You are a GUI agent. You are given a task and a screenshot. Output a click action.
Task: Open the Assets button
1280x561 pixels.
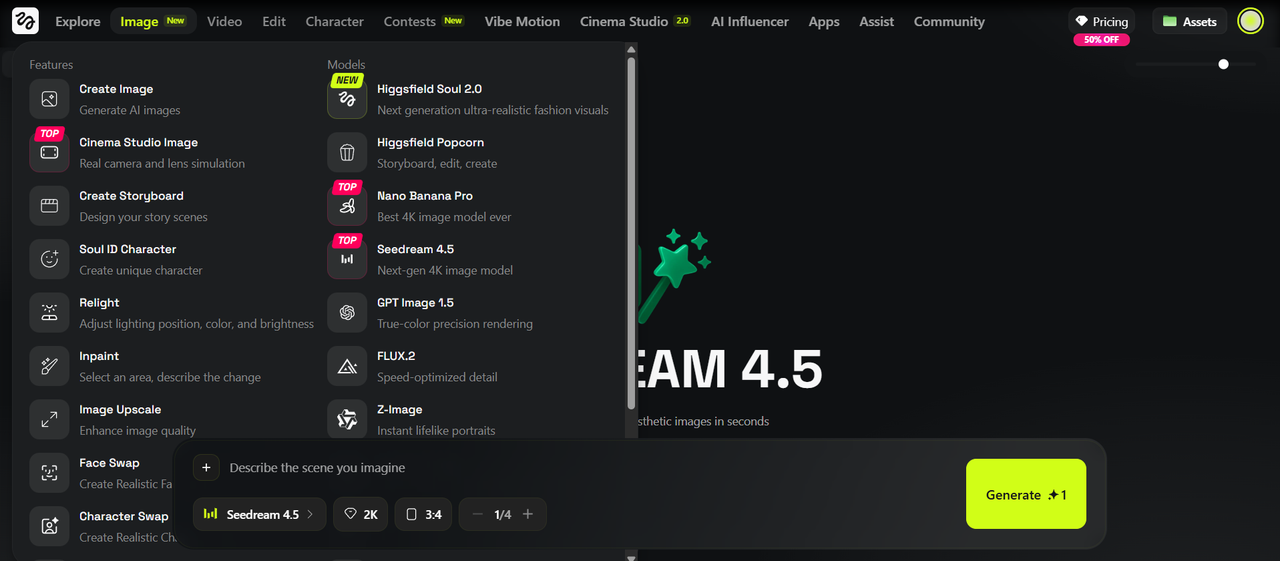pos(1190,21)
